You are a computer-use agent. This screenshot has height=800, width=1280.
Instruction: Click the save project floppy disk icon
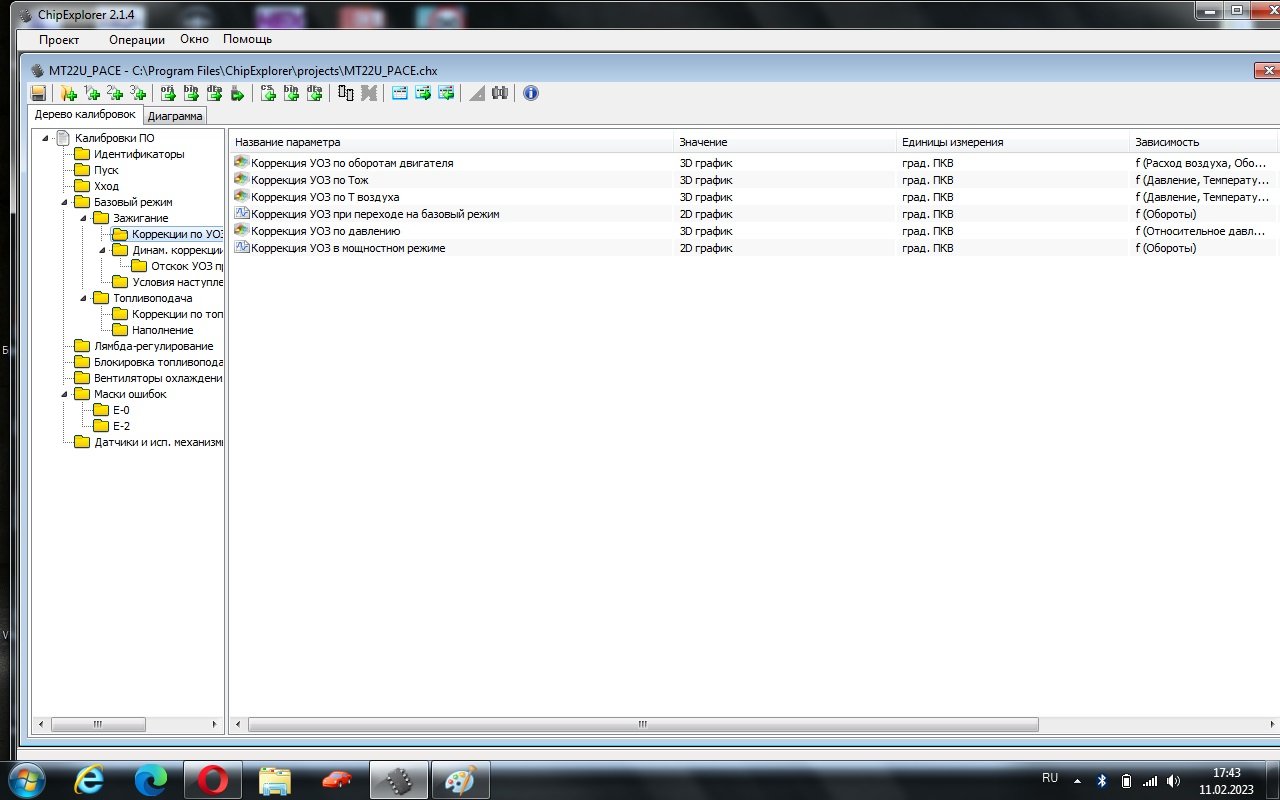coord(38,93)
